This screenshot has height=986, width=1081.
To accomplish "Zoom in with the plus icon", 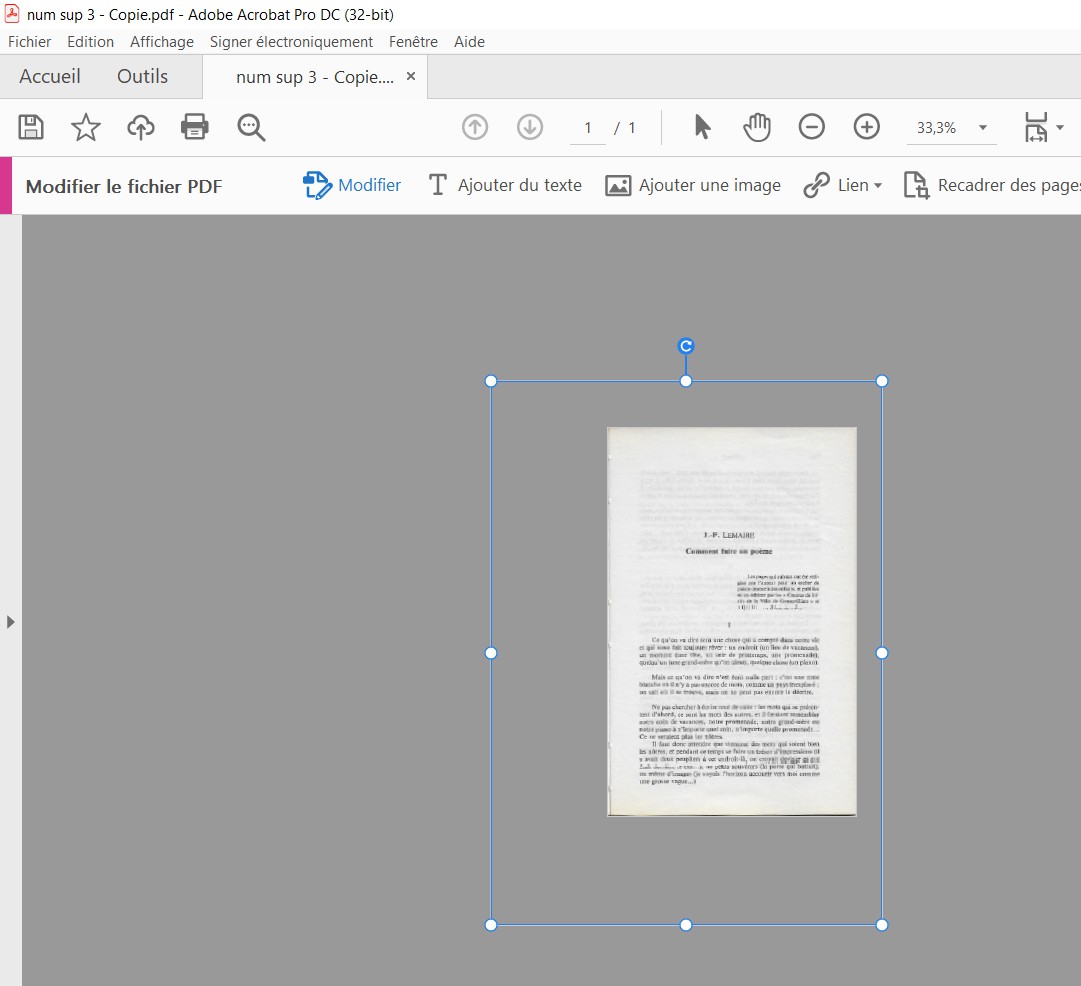I will (x=866, y=127).
